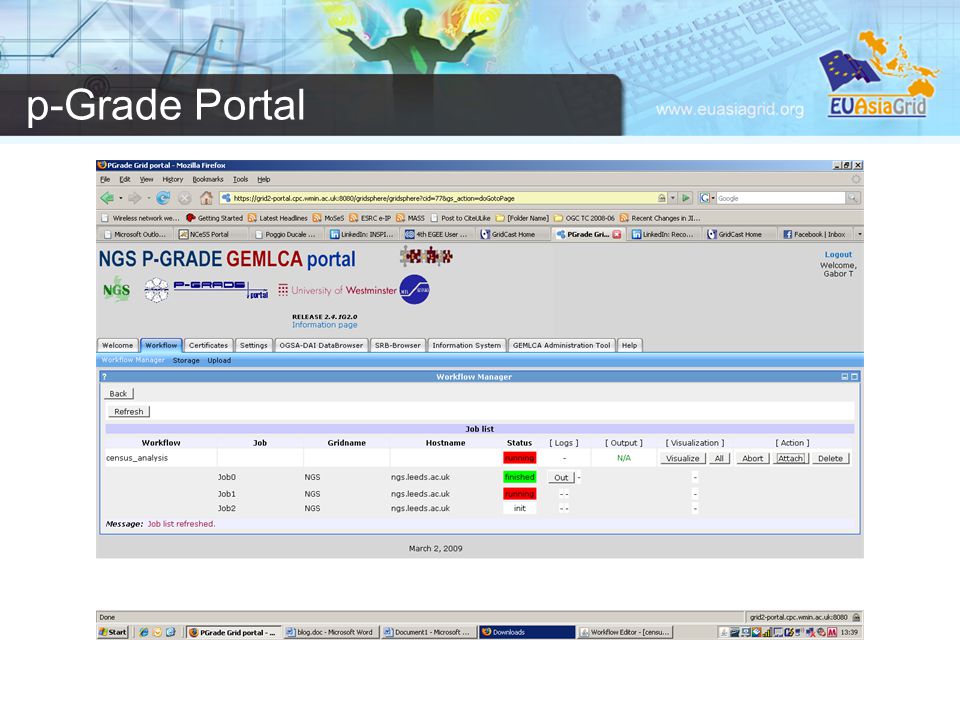
Task: Open the Upload submenu link
Action: [219, 361]
